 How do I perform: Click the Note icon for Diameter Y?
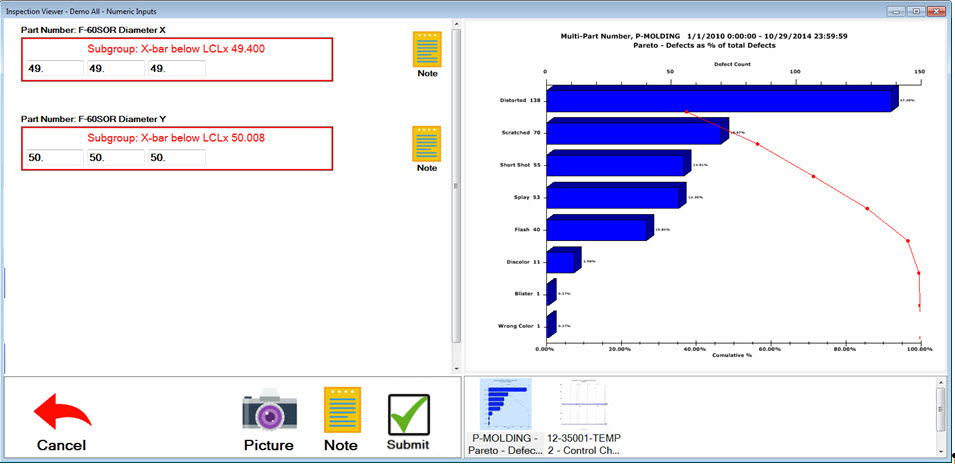427,144
